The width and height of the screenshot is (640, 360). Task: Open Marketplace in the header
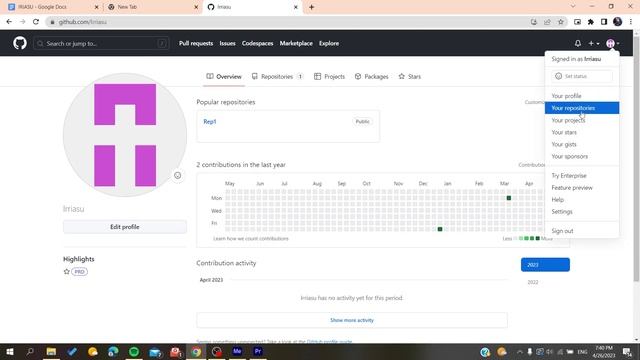coord(296,43)
